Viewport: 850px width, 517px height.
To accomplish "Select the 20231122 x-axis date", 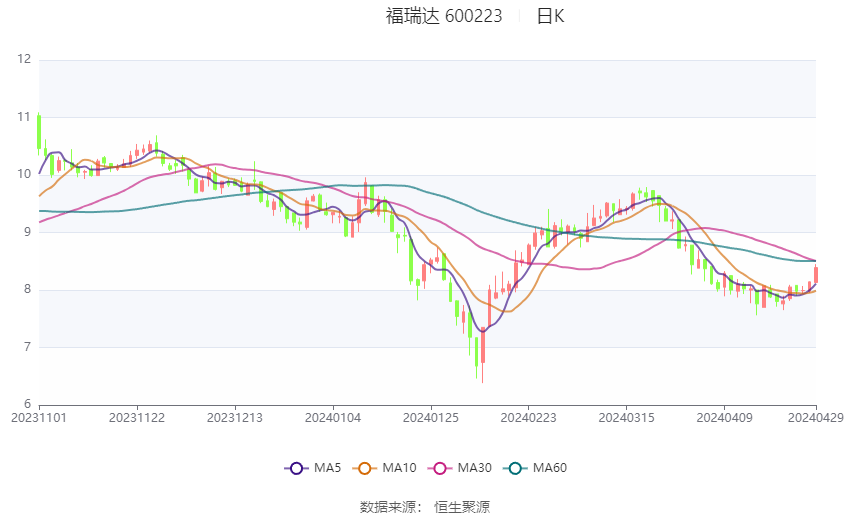I will (136, 416).
